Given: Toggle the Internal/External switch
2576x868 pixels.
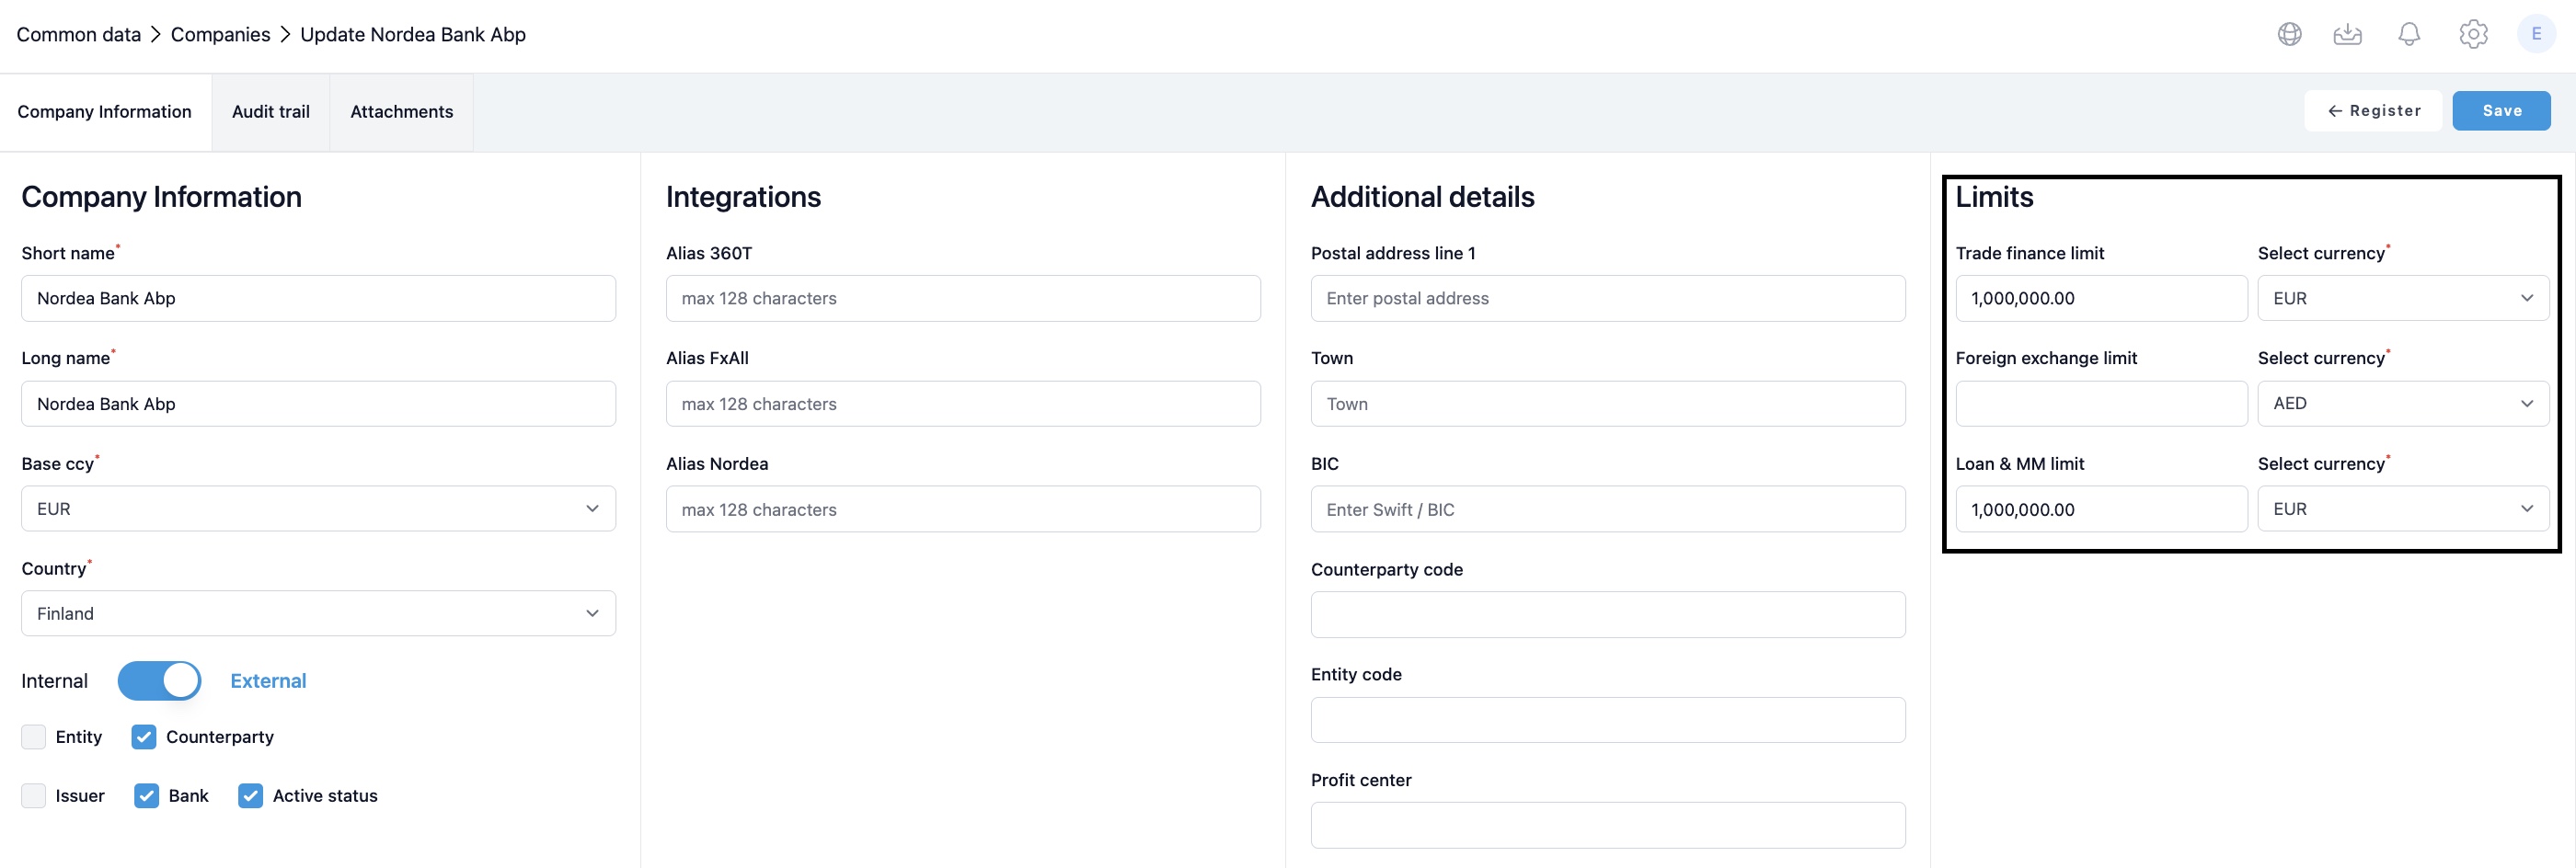Looking at the screenshot, I should click(159, 681).
